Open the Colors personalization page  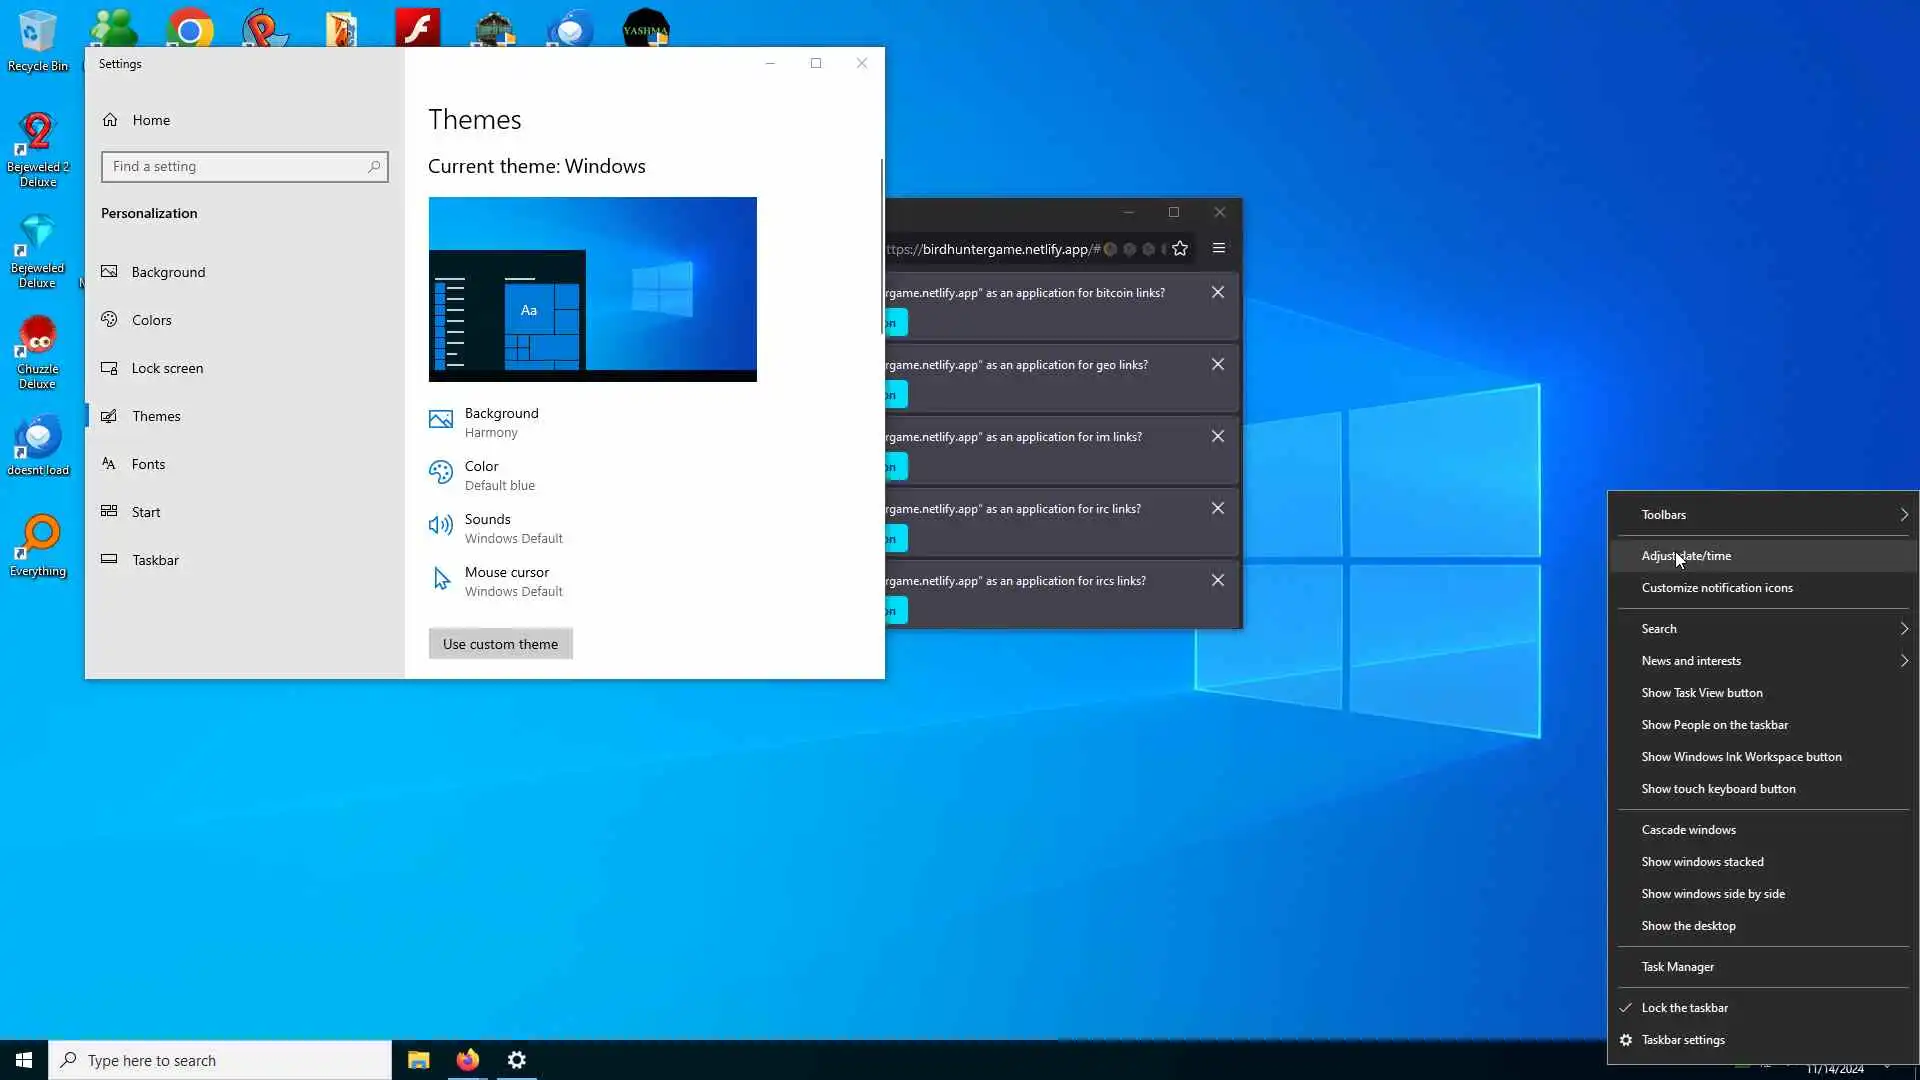point(151,320)
